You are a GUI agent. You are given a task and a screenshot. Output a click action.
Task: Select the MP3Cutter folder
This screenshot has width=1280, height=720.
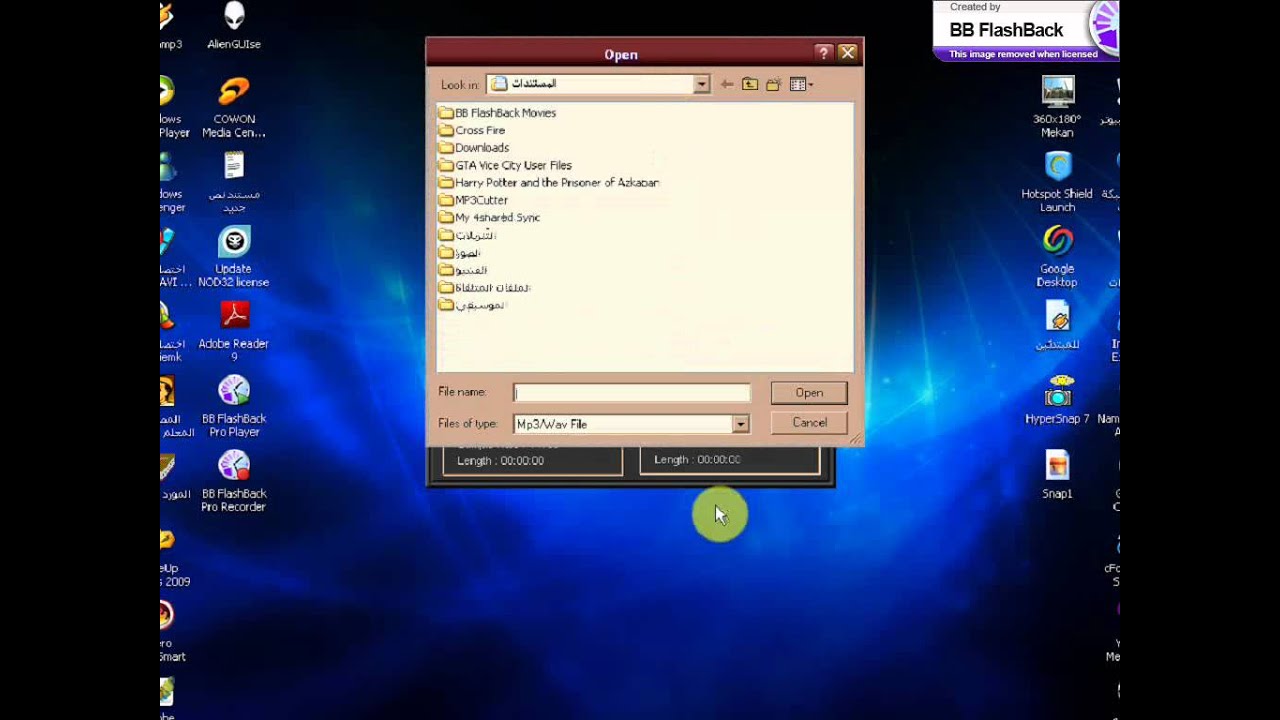tap(473, 200)
